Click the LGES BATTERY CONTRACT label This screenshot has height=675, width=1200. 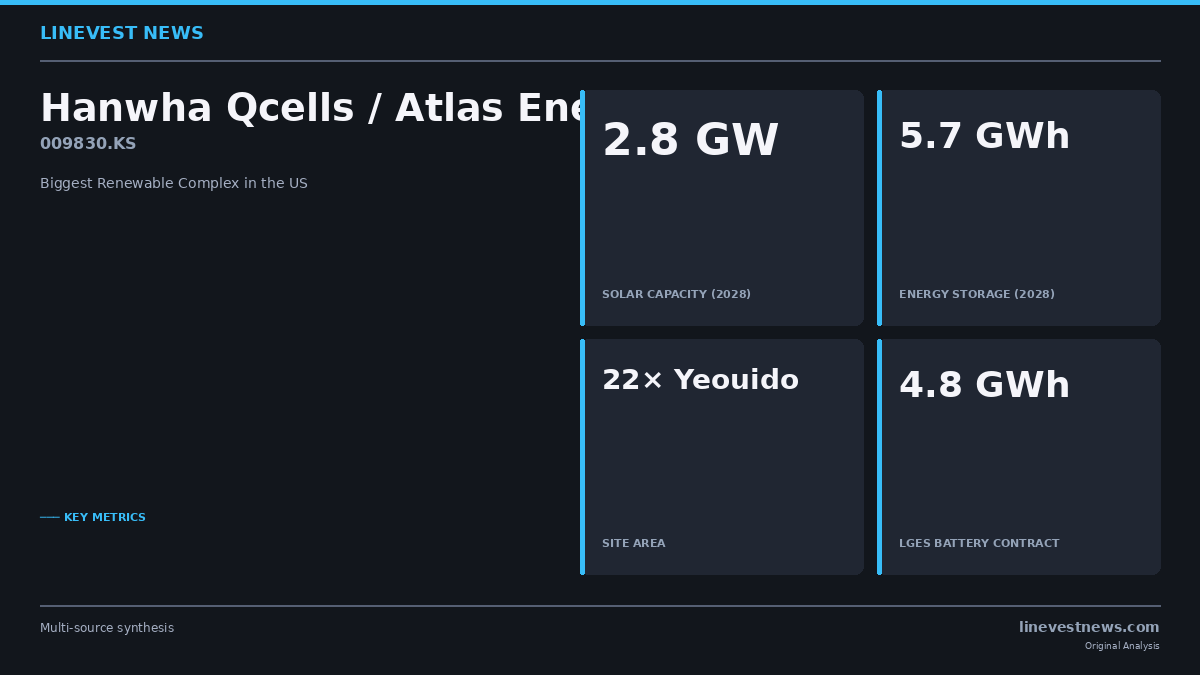click(979, 544)
